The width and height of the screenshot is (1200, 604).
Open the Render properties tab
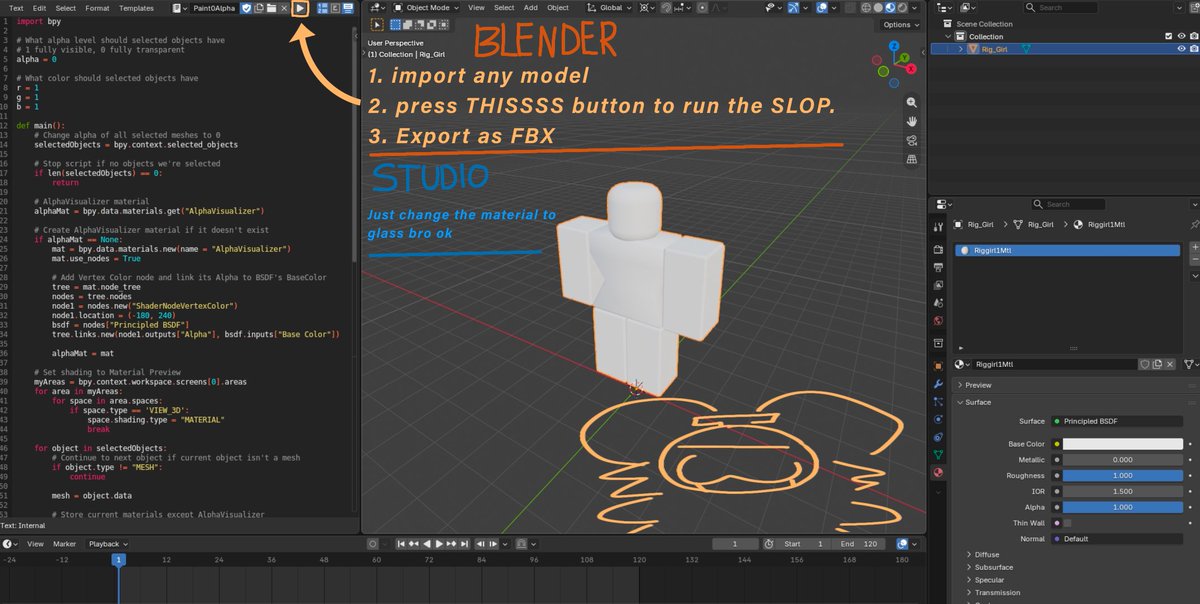[x=938, y=249]
